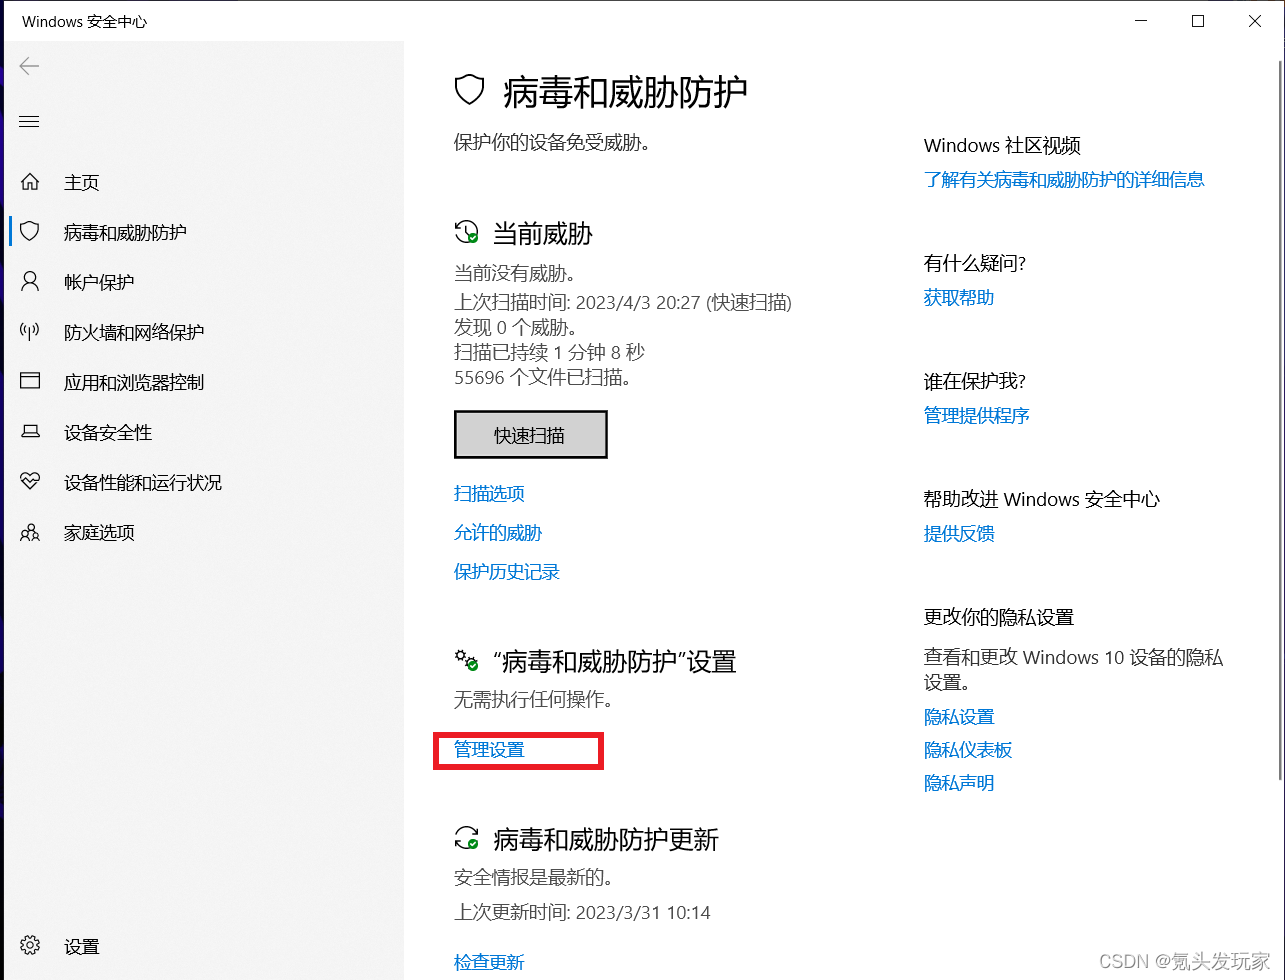Viewport: 1285px width, 980px height.
Task: Click 获取帮助 link
Action: click(x=959, y=298)
